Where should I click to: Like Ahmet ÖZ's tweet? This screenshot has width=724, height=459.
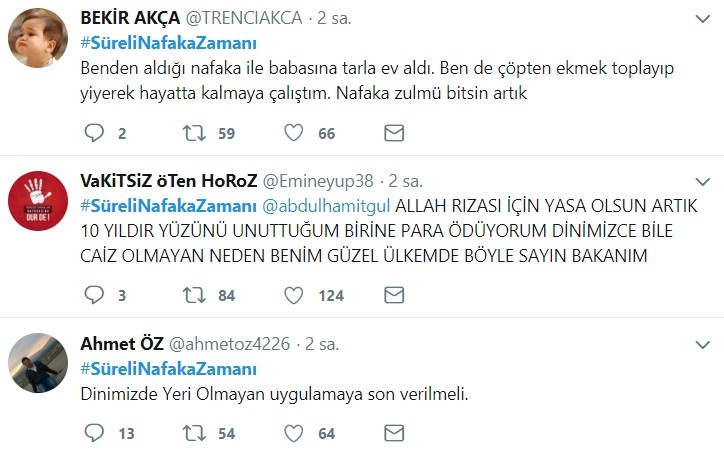pos(295,433)
